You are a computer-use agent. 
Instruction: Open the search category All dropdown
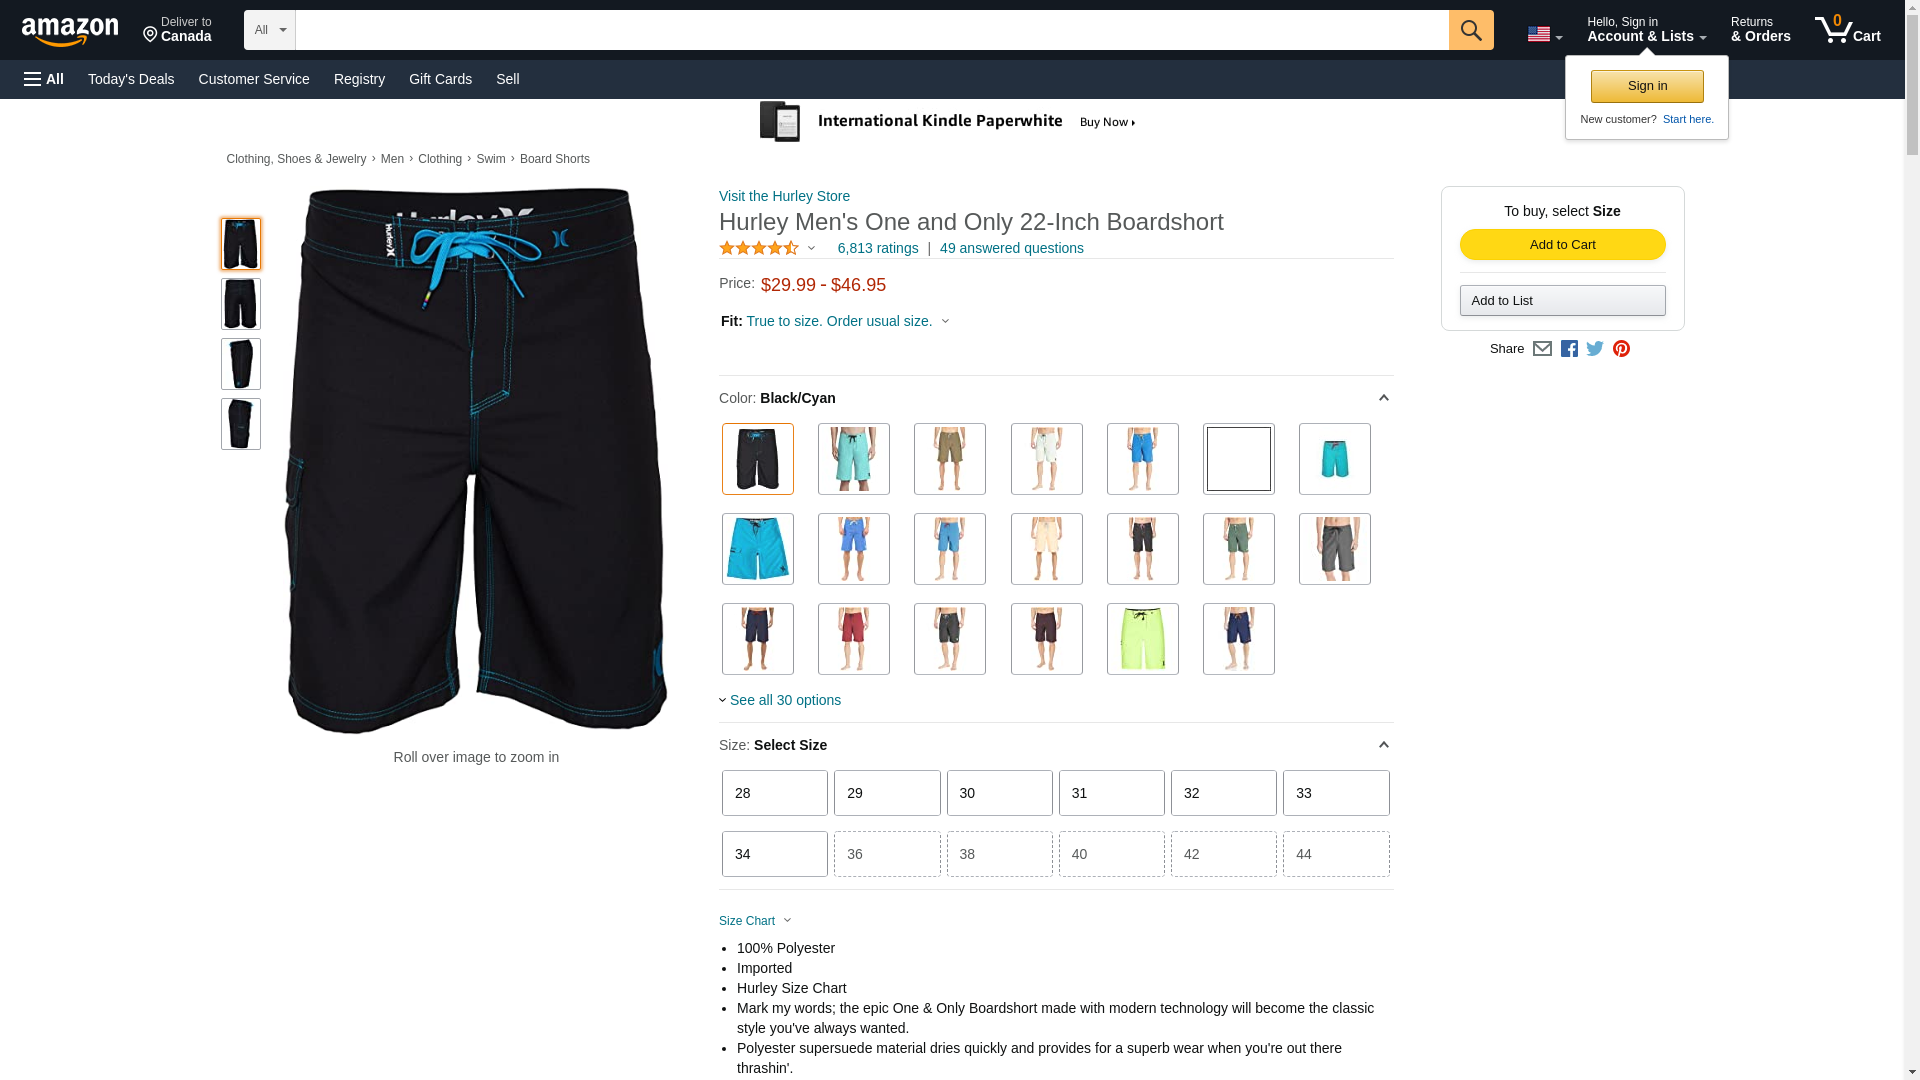click(x=270, y=30)
